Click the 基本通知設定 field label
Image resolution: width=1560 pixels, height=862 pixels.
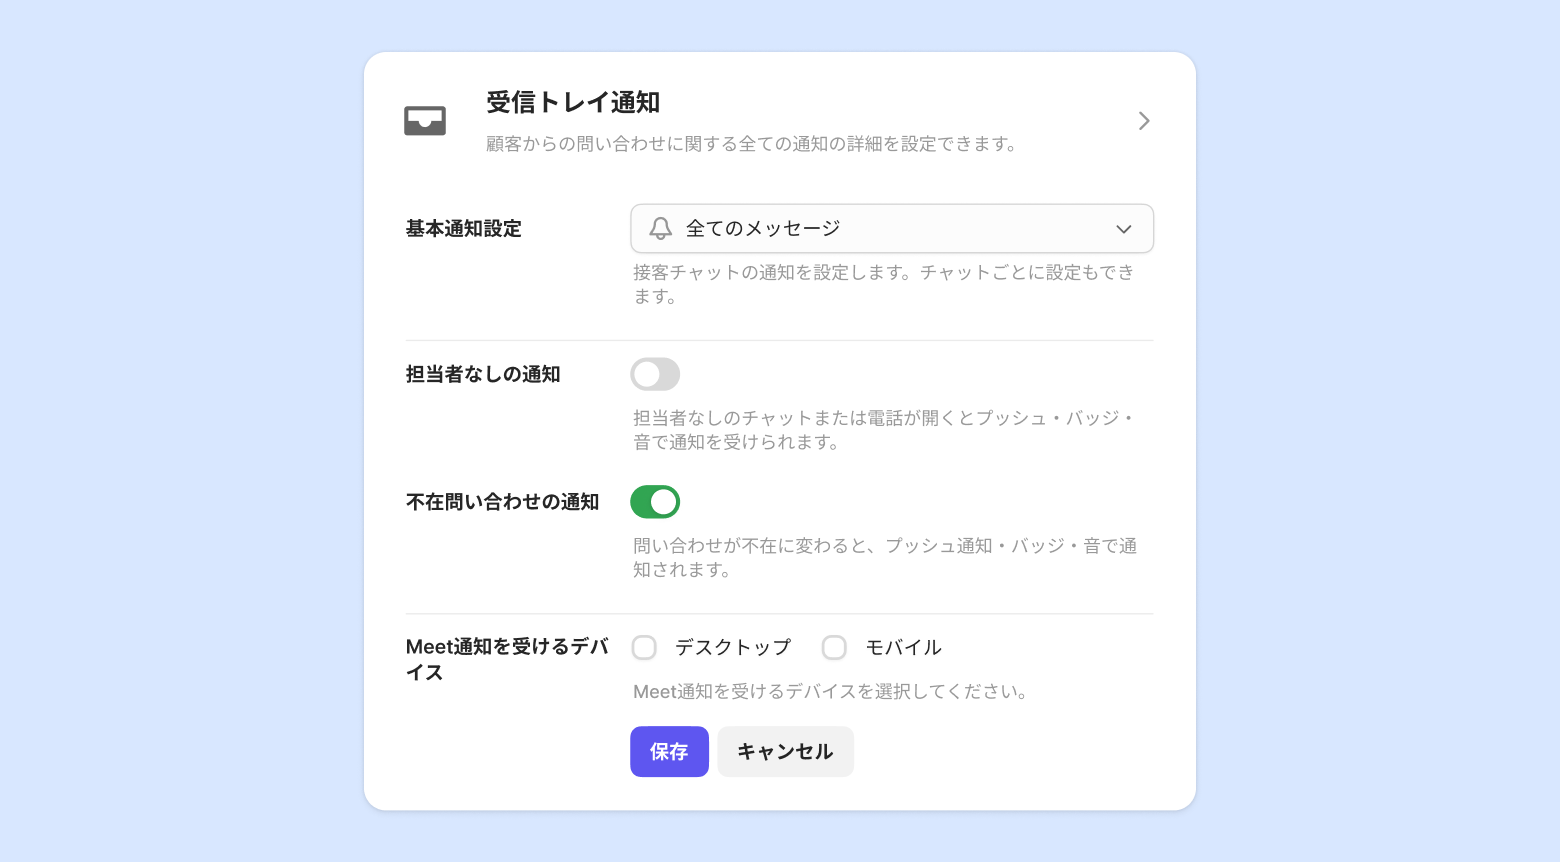click(464, 229)
